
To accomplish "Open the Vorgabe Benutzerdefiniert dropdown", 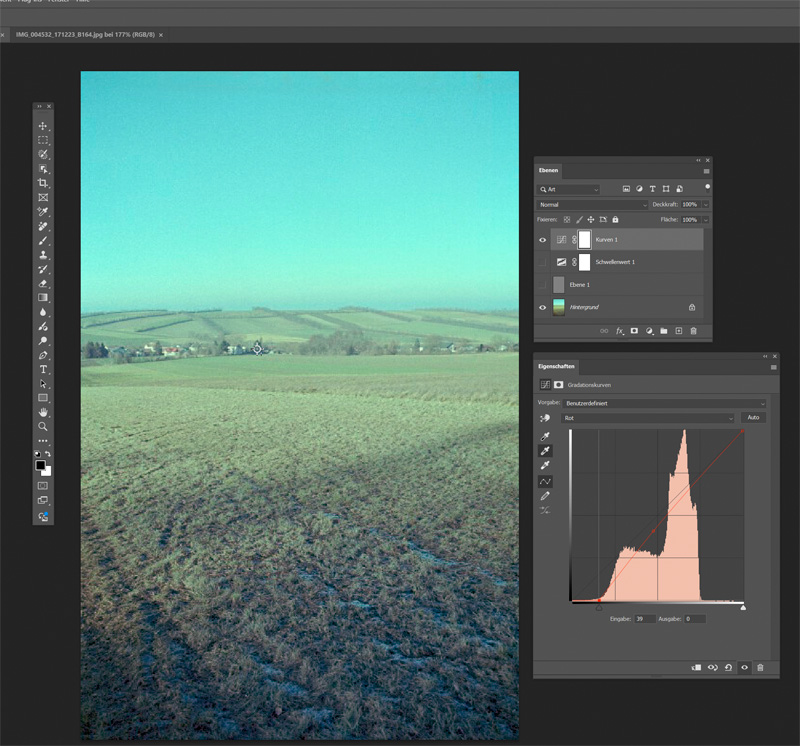I will tap(664, 403).
